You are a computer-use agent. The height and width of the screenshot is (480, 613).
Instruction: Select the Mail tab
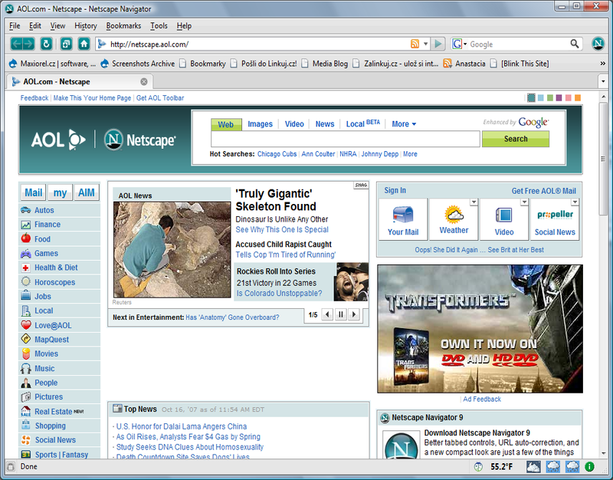click(x=33, y=192)
